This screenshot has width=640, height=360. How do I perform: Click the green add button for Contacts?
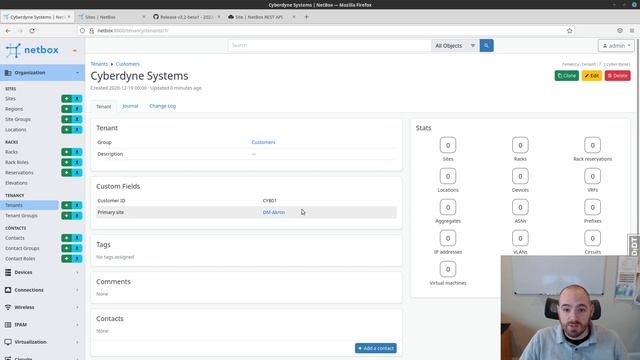click(66, 238)
